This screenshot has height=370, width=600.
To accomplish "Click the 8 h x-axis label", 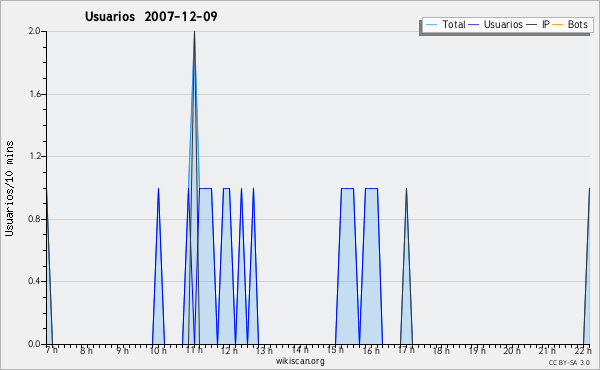I will click(x=86, y=350).
